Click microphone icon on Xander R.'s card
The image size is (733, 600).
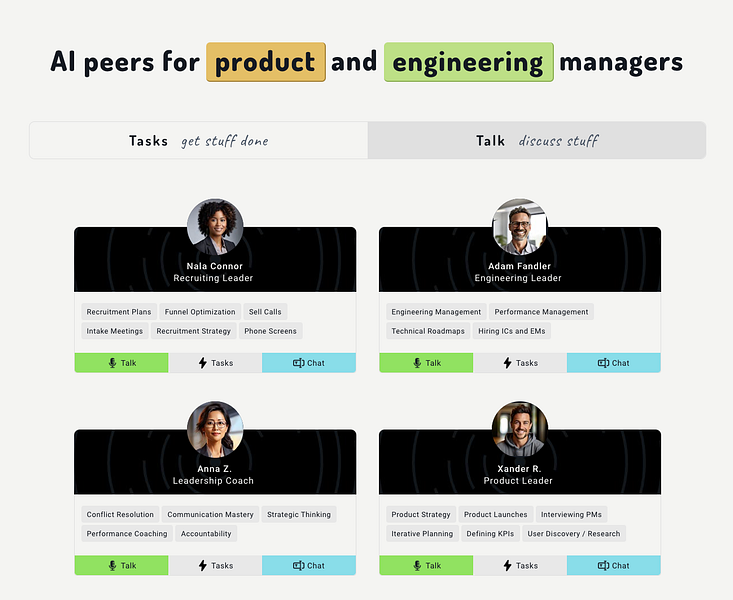(x=417, y=565)
